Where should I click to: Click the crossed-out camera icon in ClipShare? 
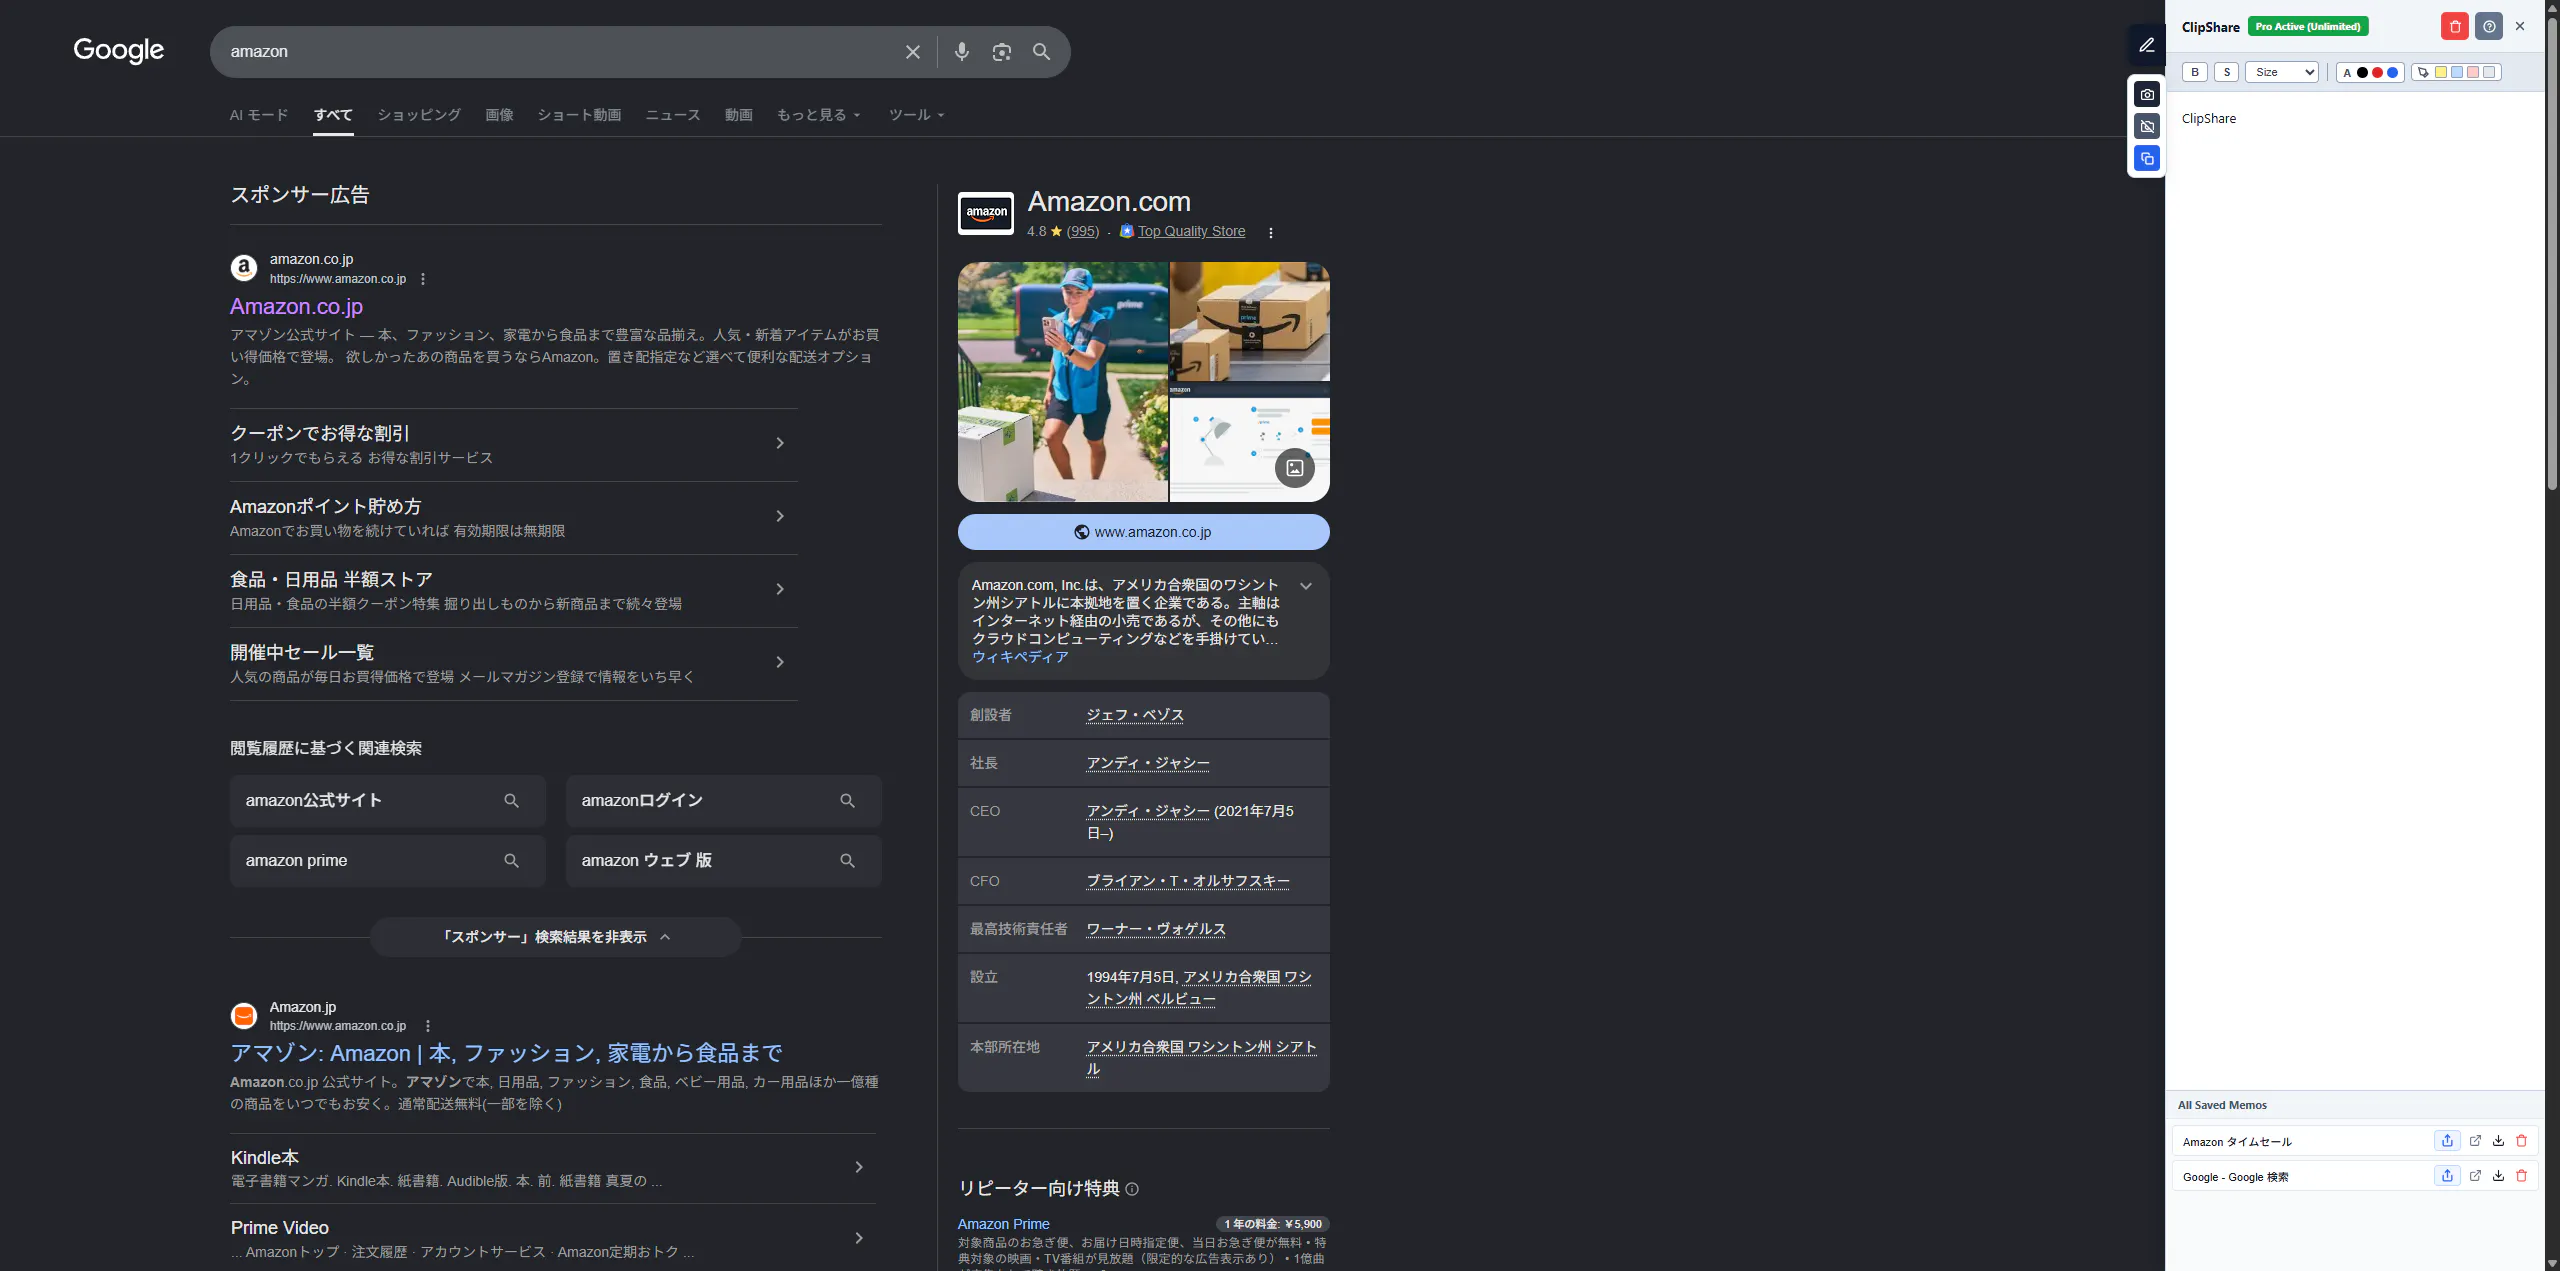click(2147, 126)
